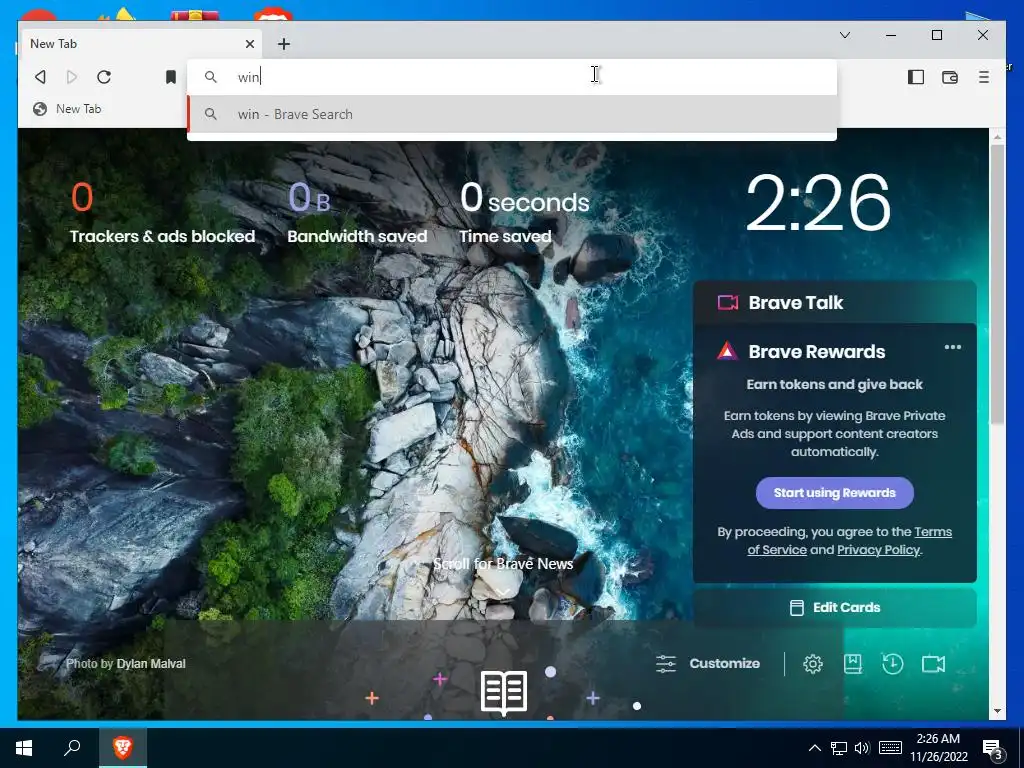The height and width of the screenshot is (768, 1024).
Task: Select the New Tab tab title
Action: pos(54,44)
